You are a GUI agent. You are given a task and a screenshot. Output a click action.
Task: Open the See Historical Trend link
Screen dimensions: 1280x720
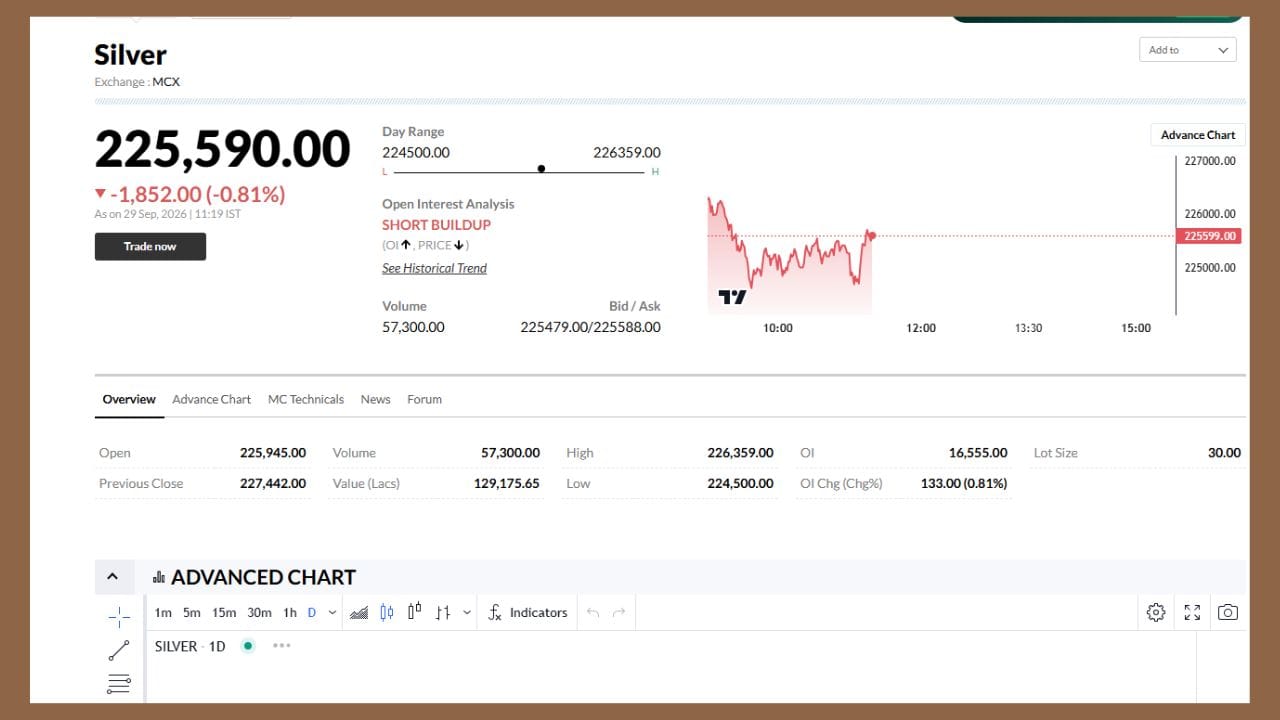[x=434, y=268]
